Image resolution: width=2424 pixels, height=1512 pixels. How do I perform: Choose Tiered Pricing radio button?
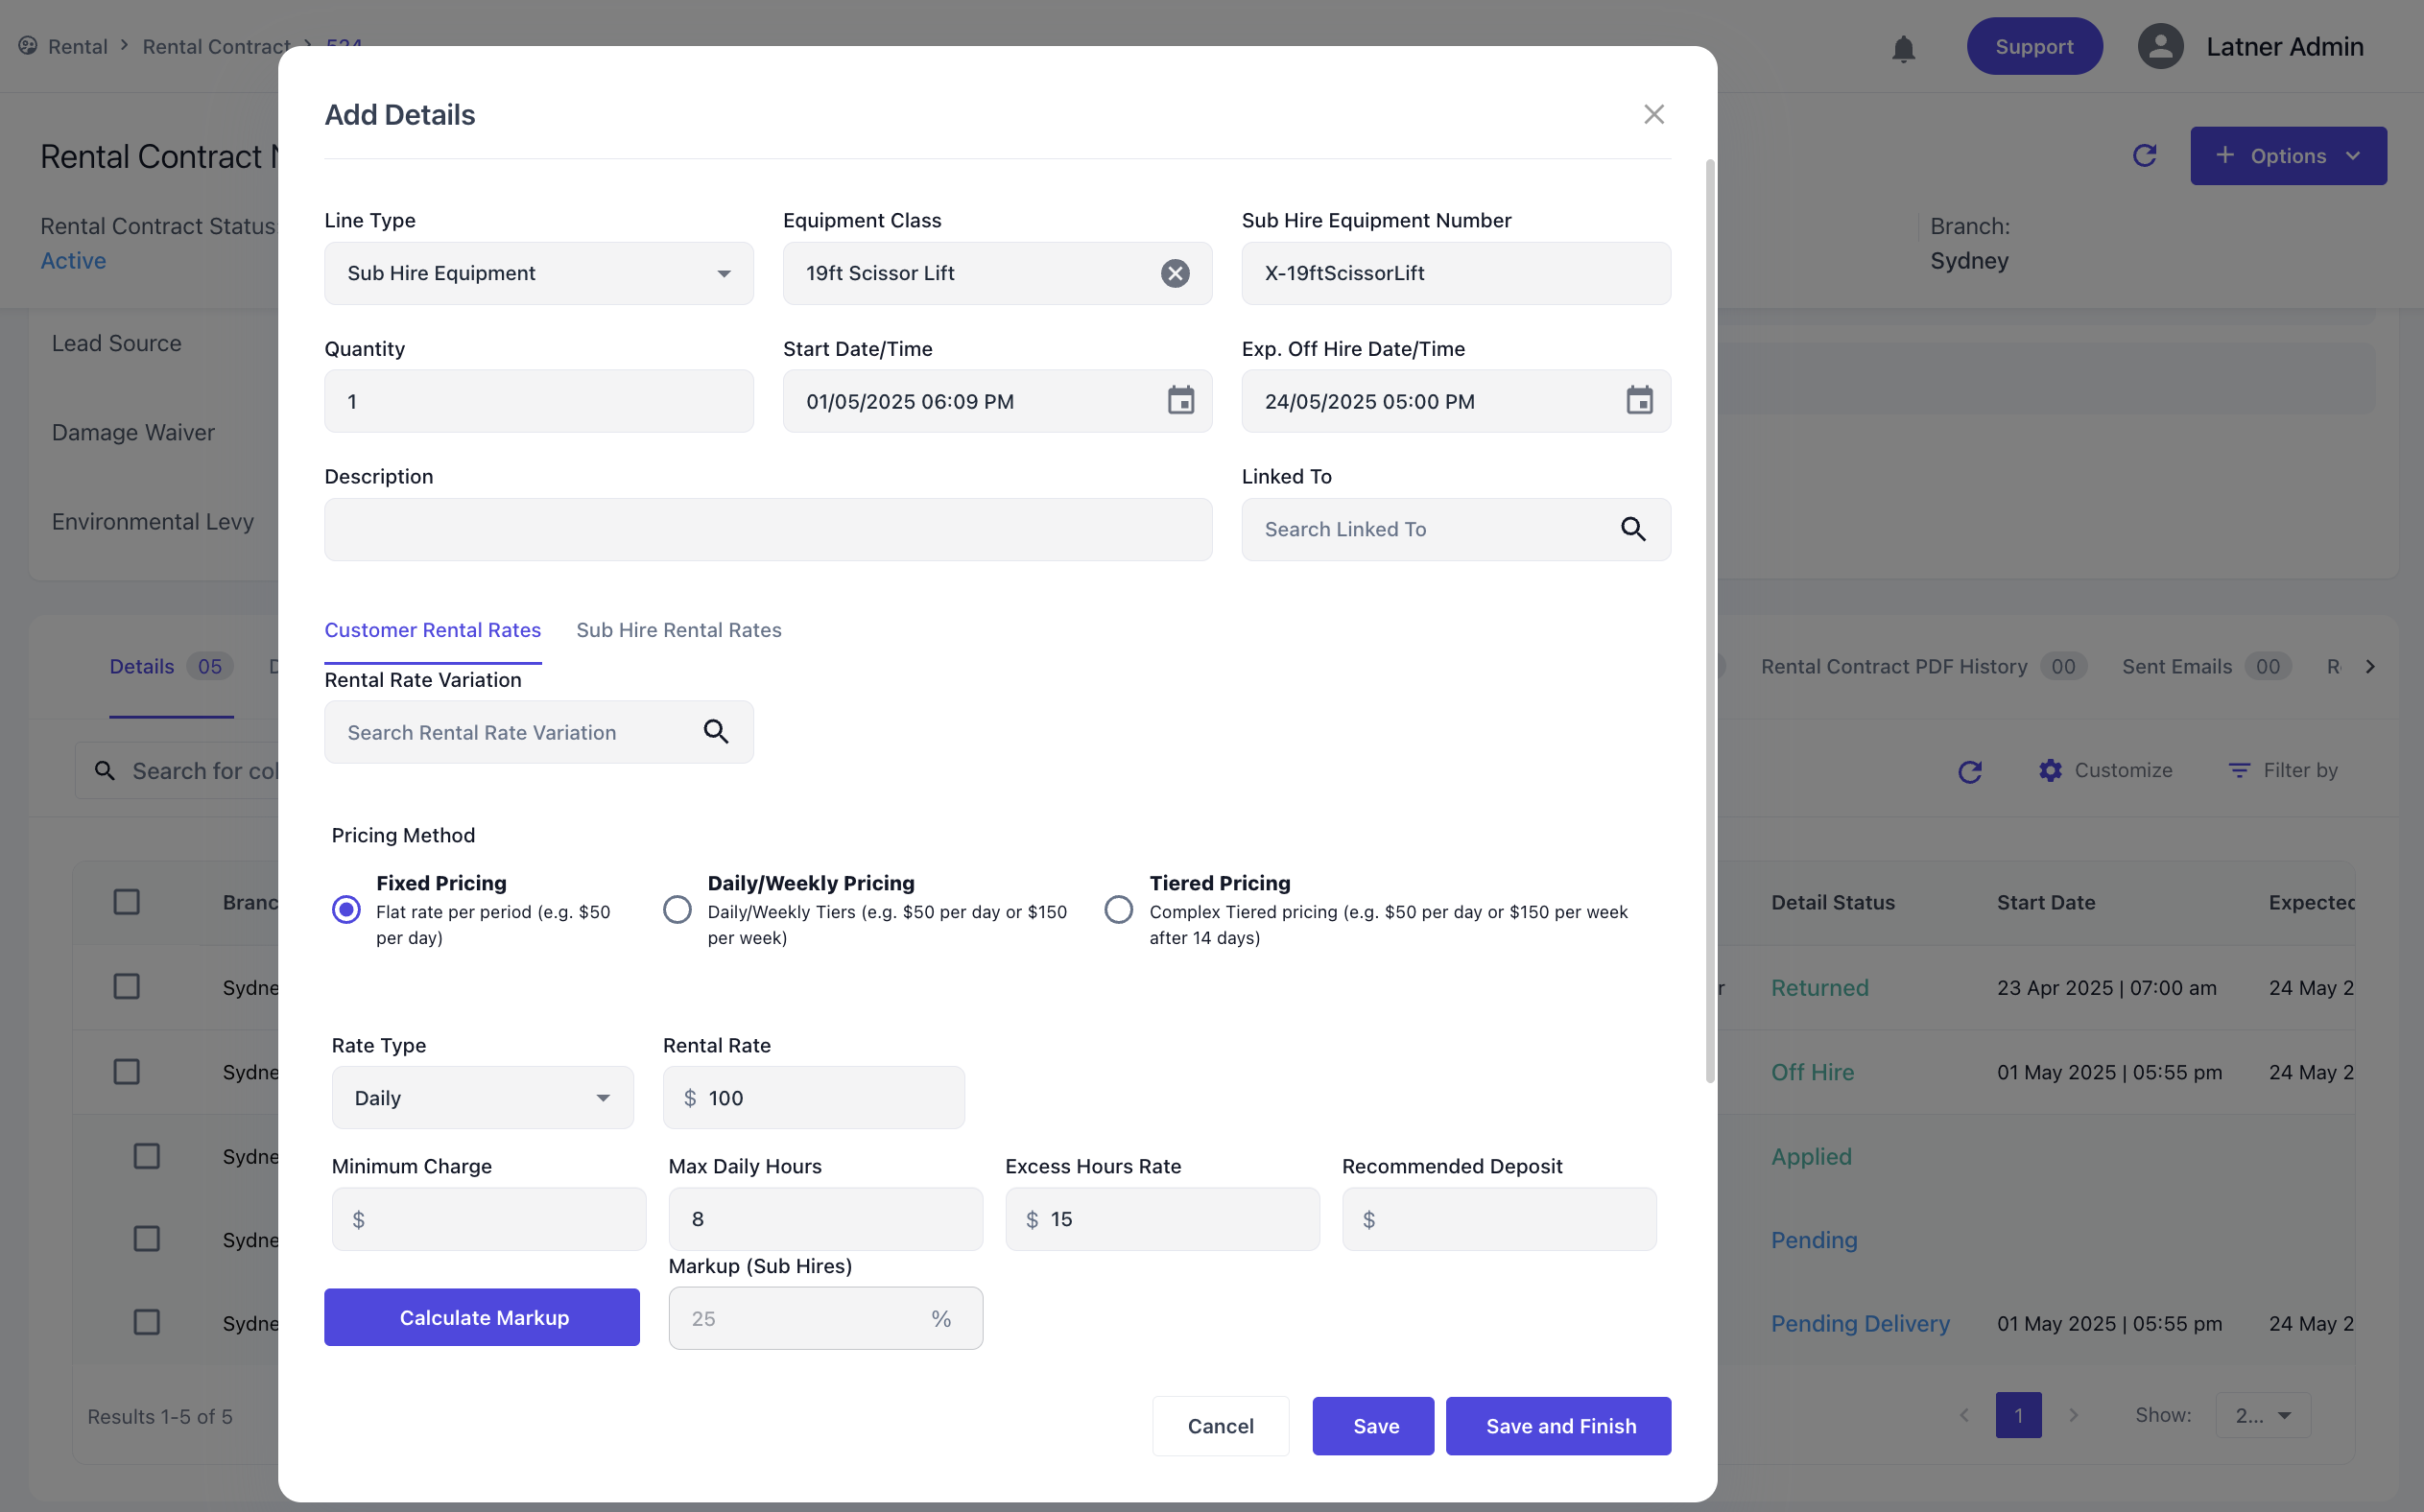[x=1118, y=909]
